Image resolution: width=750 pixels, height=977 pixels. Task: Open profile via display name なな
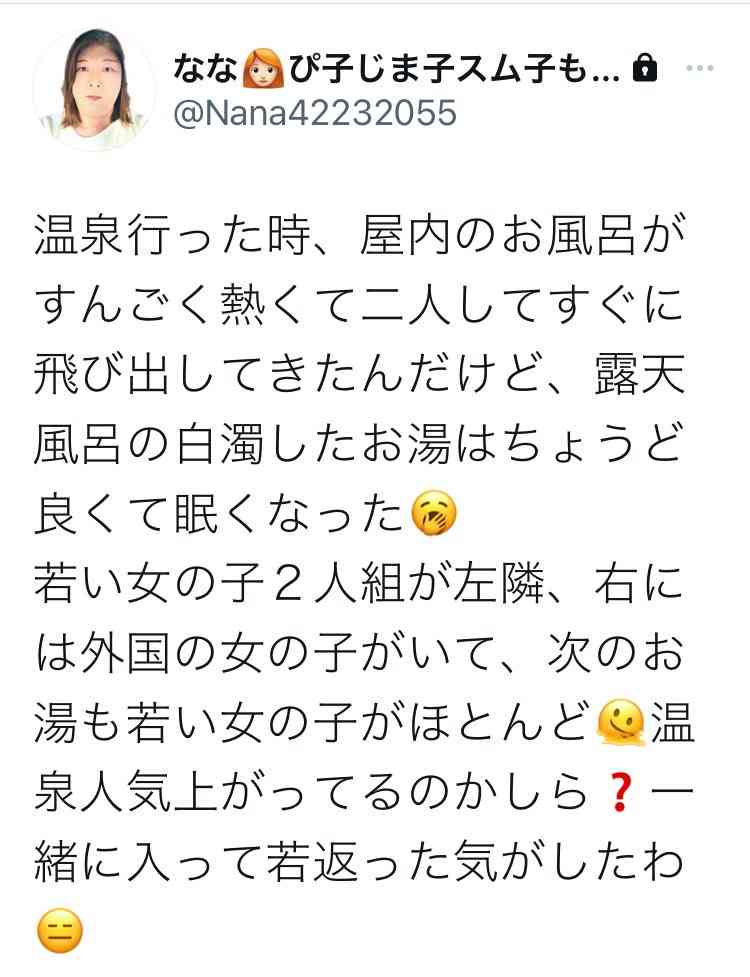click(x=204, y=68)
